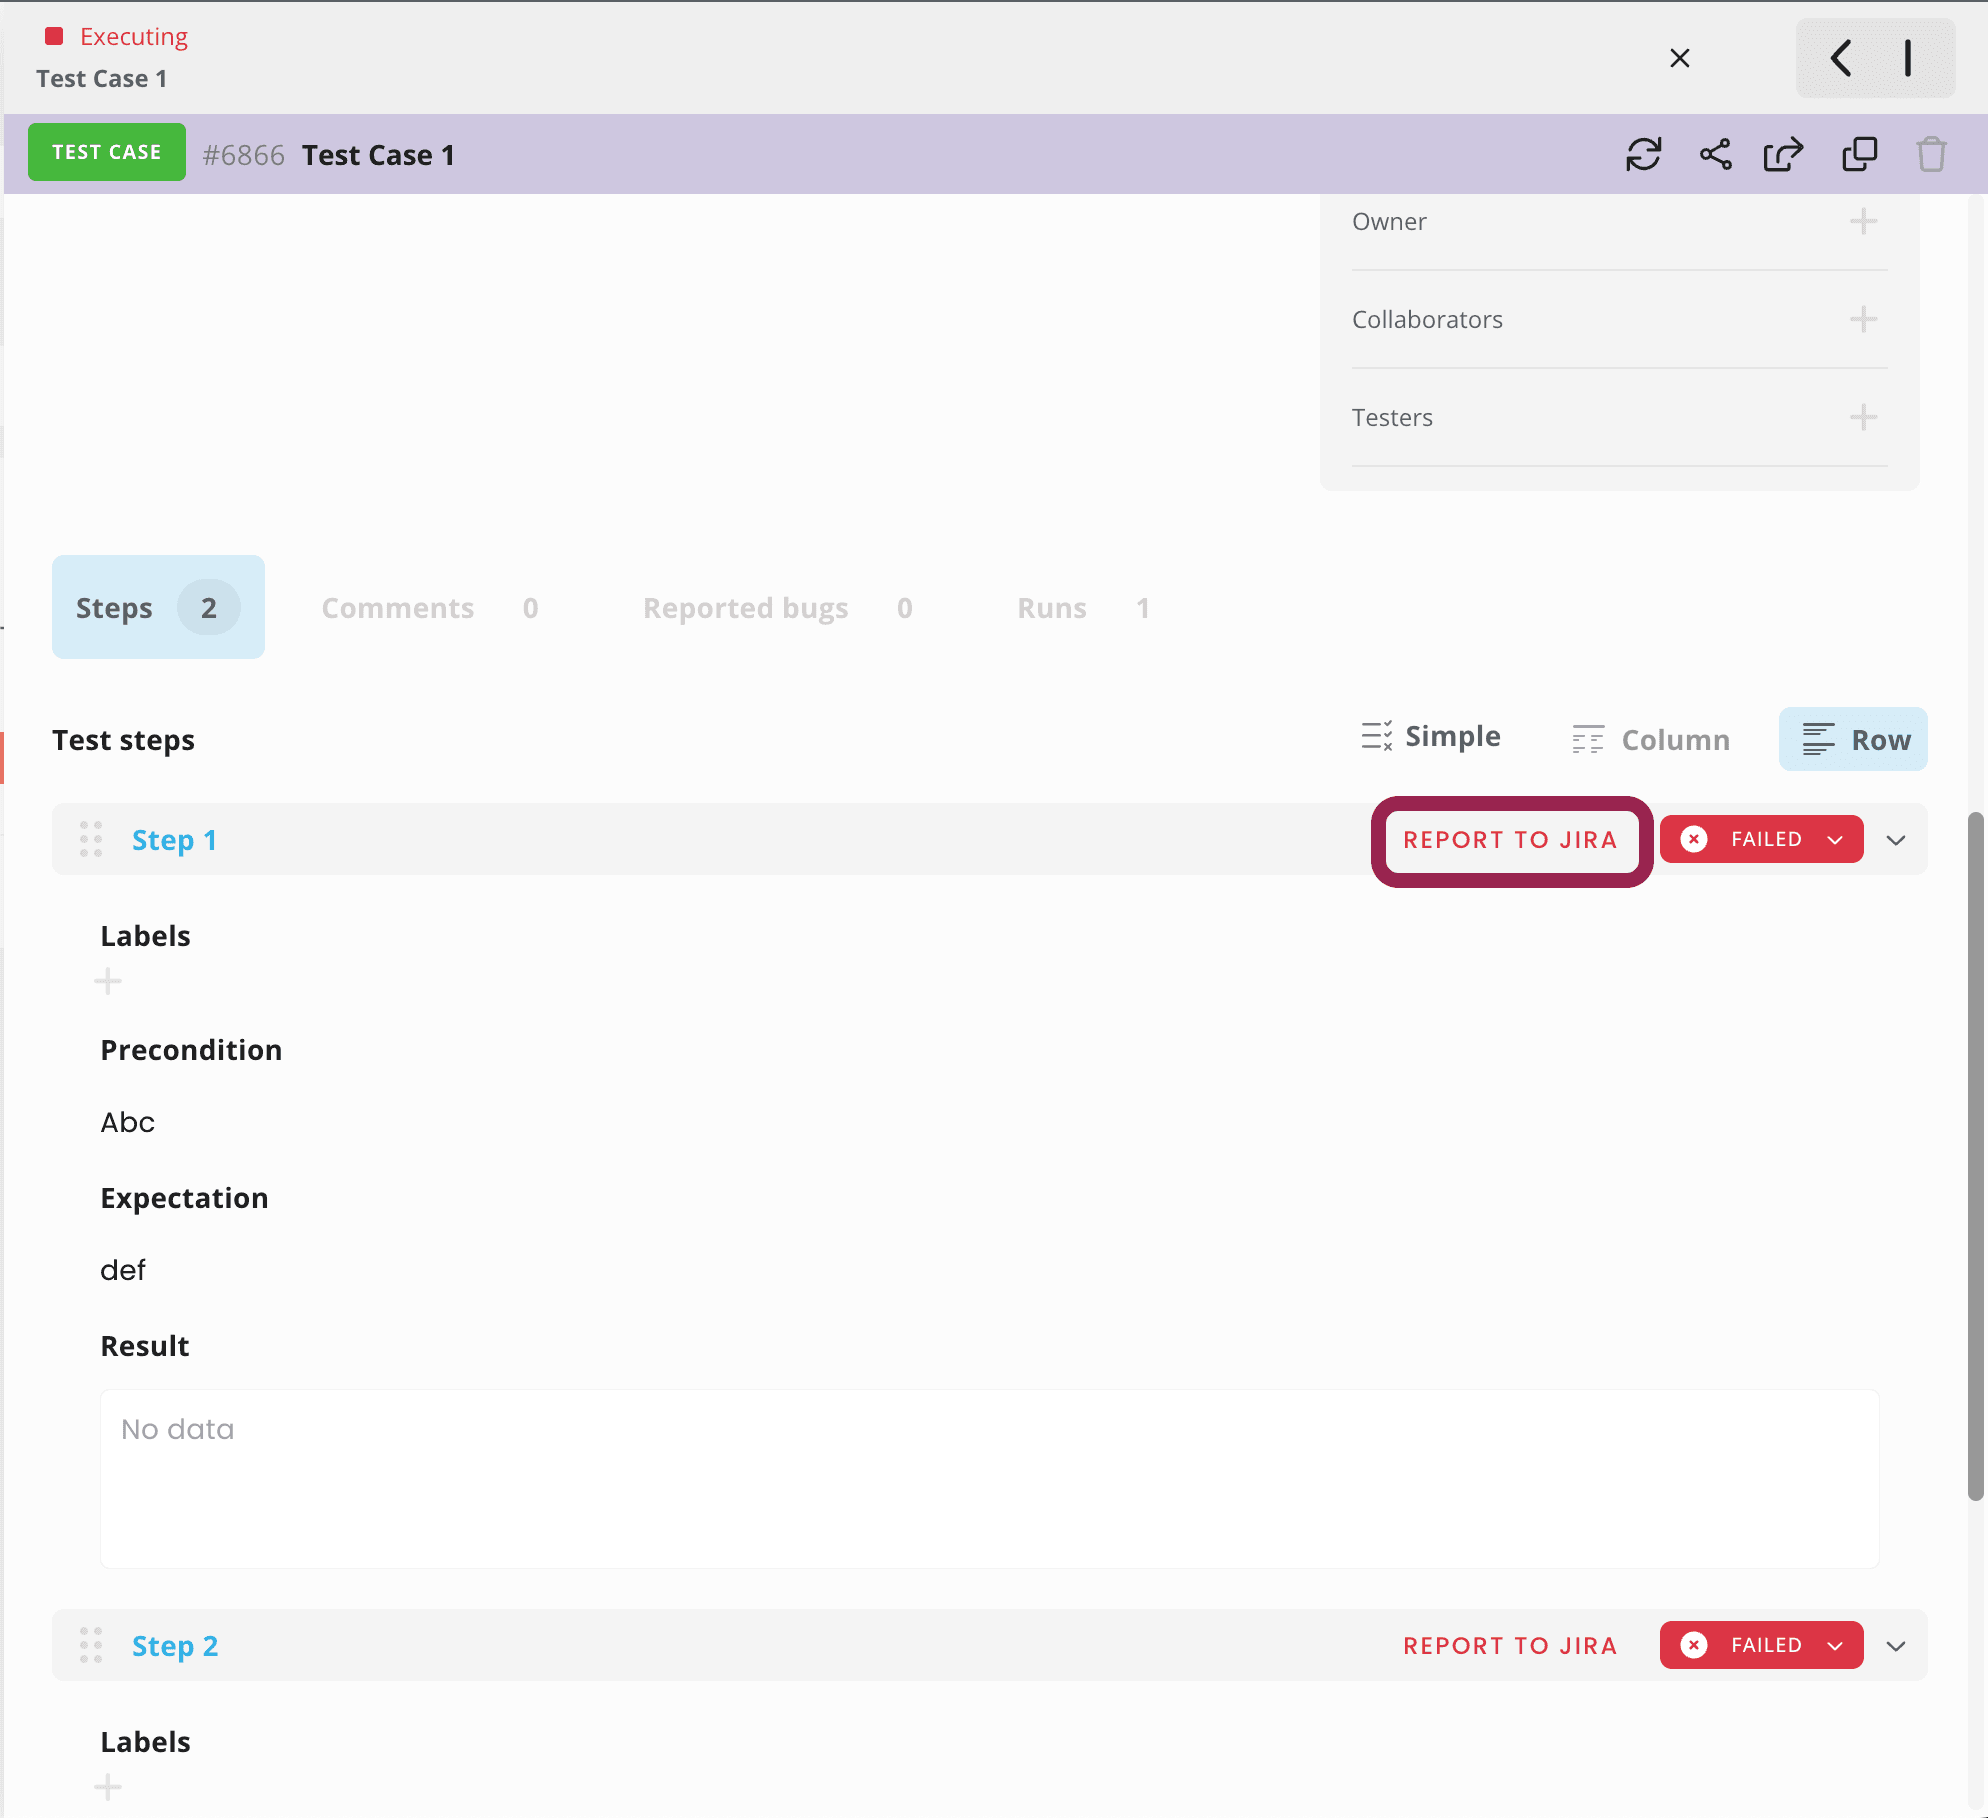Click the refresh sync icon in header
Image resolution: width=1988 pixels, height=1818 pixels.
point(1643,155)
